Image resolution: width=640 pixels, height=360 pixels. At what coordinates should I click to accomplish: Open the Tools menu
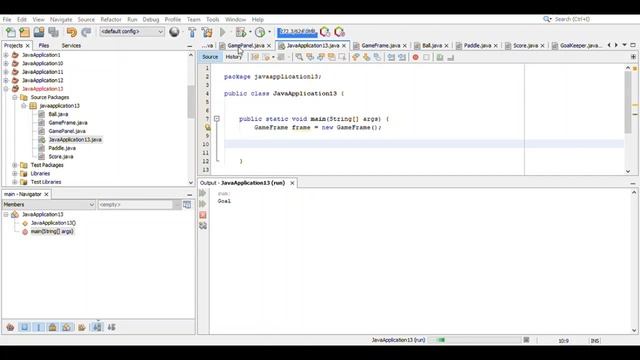tap(213, 19)
